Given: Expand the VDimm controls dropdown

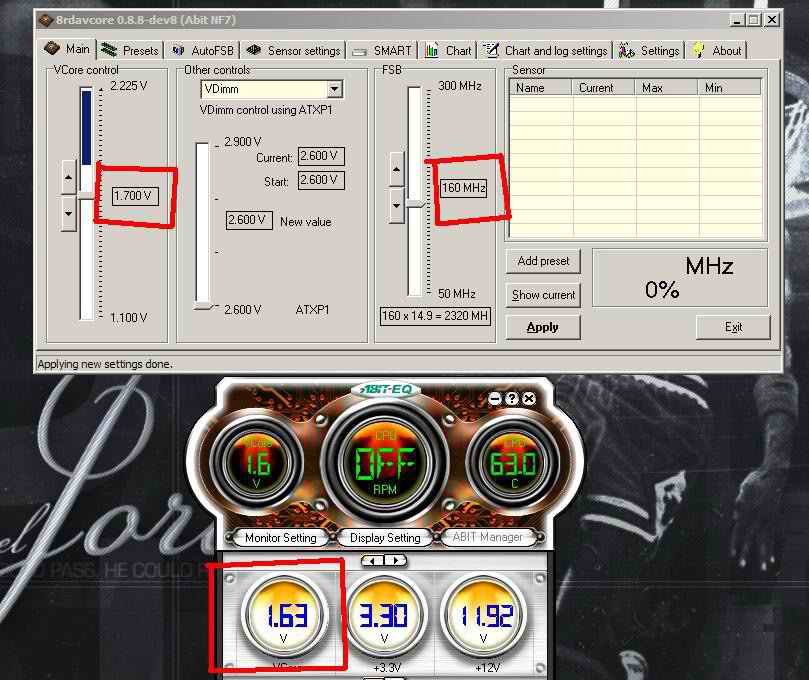Looking at the screenshot, I should pos(335,89).
